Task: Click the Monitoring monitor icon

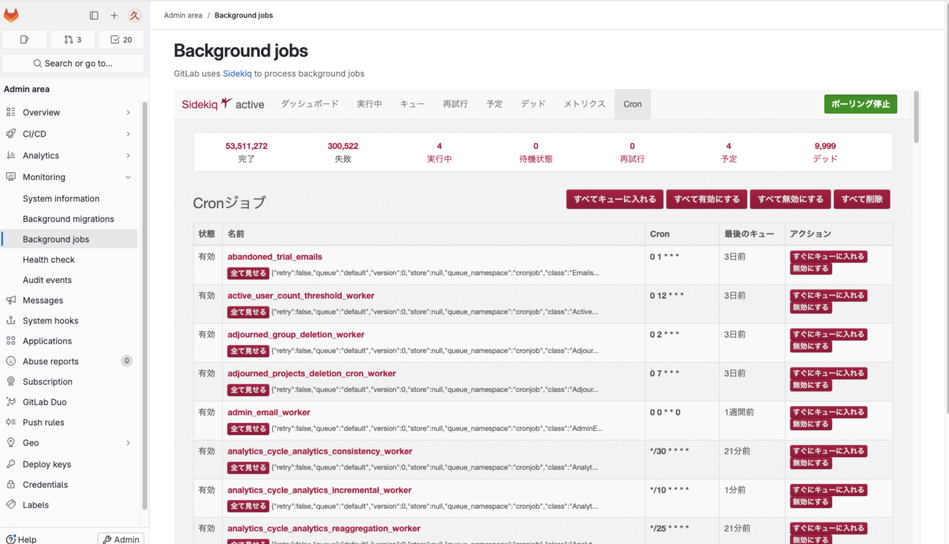Action: (10, 177)
